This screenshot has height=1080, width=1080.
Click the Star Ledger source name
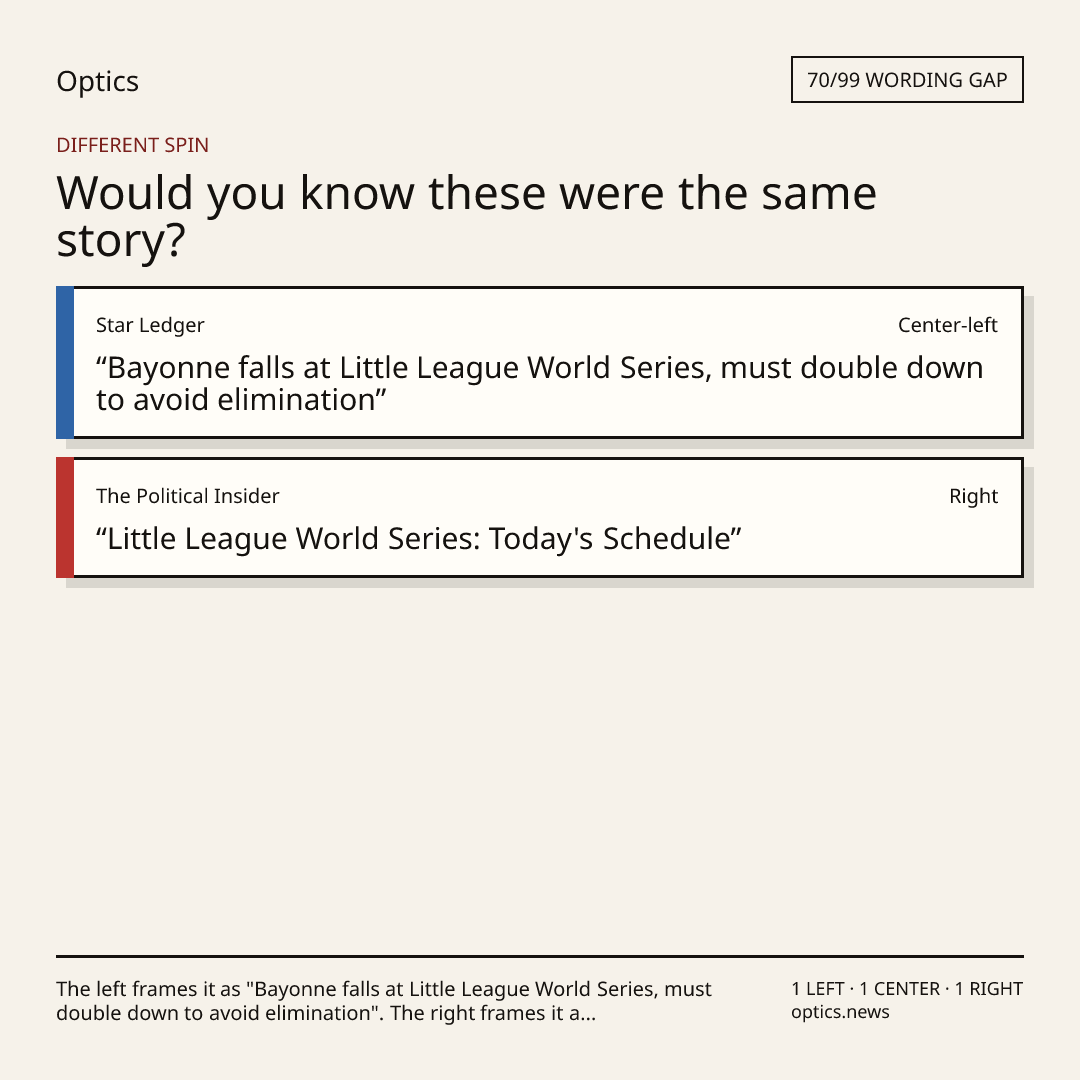(x=150, y=325)
